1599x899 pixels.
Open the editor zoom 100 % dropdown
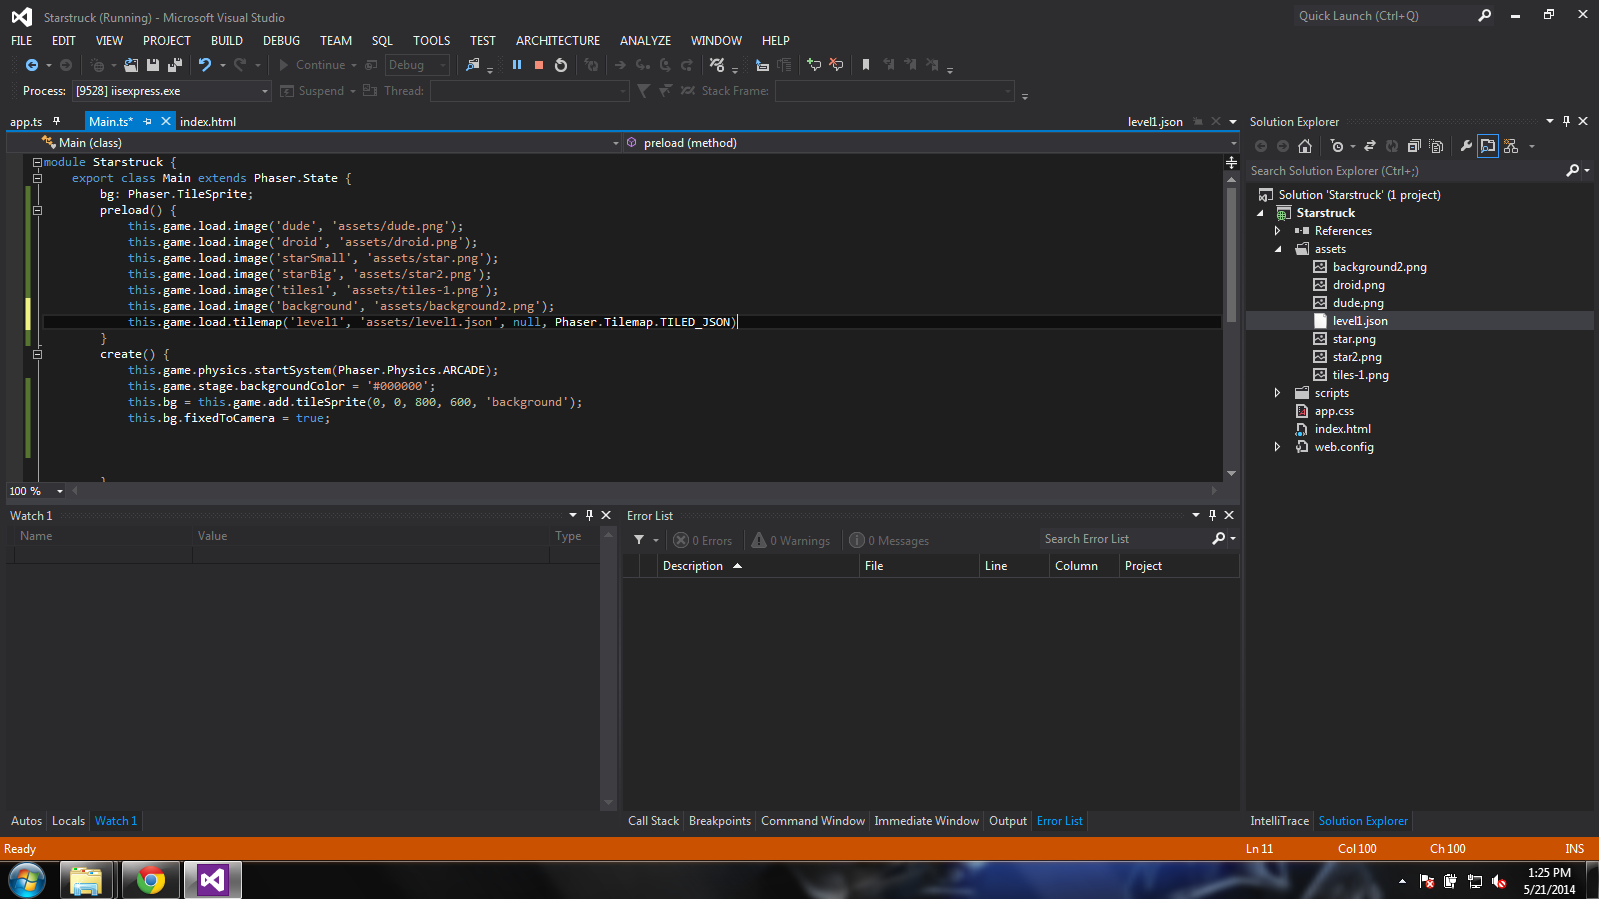click(x=59, y=491)
